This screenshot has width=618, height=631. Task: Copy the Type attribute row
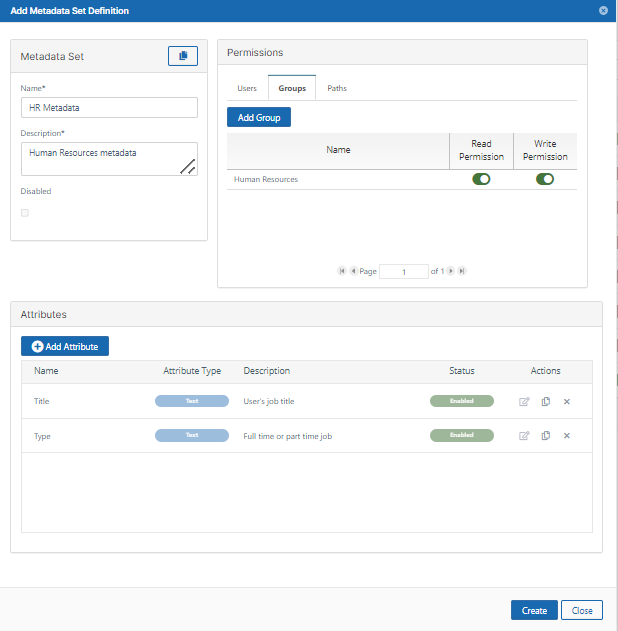546,436
